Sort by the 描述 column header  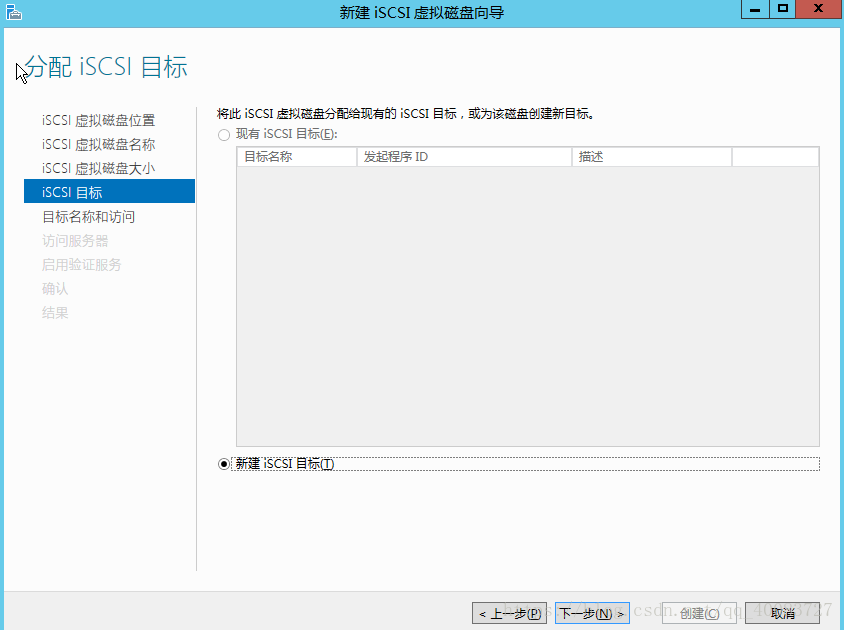(x=652, y=157)
